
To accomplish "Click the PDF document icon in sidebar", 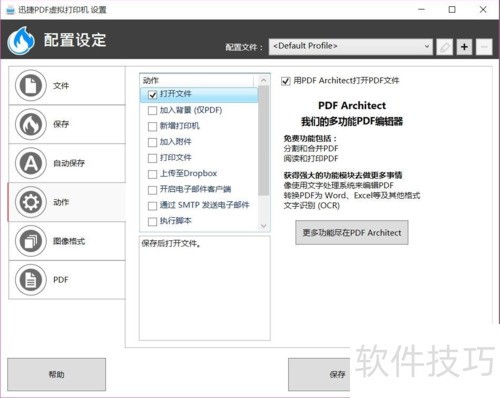I will pos(30,280).
